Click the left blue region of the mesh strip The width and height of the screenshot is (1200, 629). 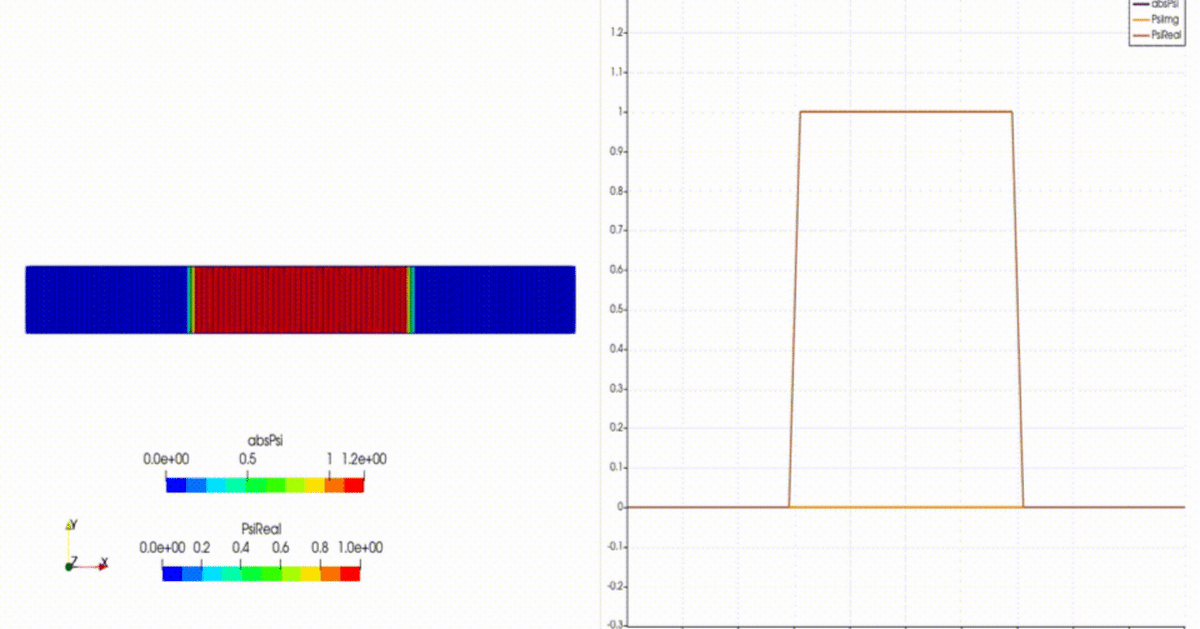pyautogui.click(x=106, y=299)
